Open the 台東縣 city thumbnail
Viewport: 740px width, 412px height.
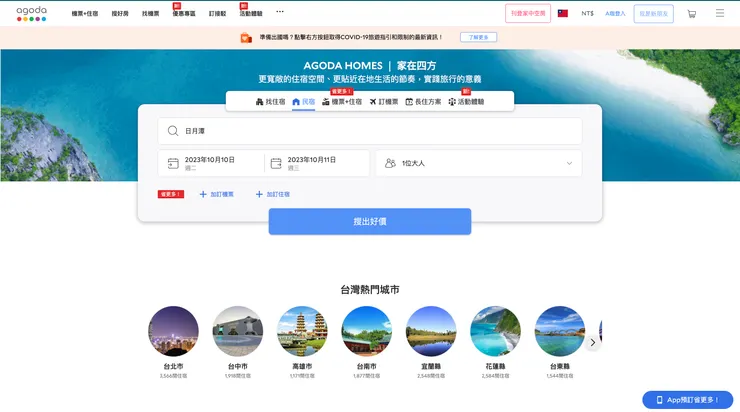tap(560, 331)
